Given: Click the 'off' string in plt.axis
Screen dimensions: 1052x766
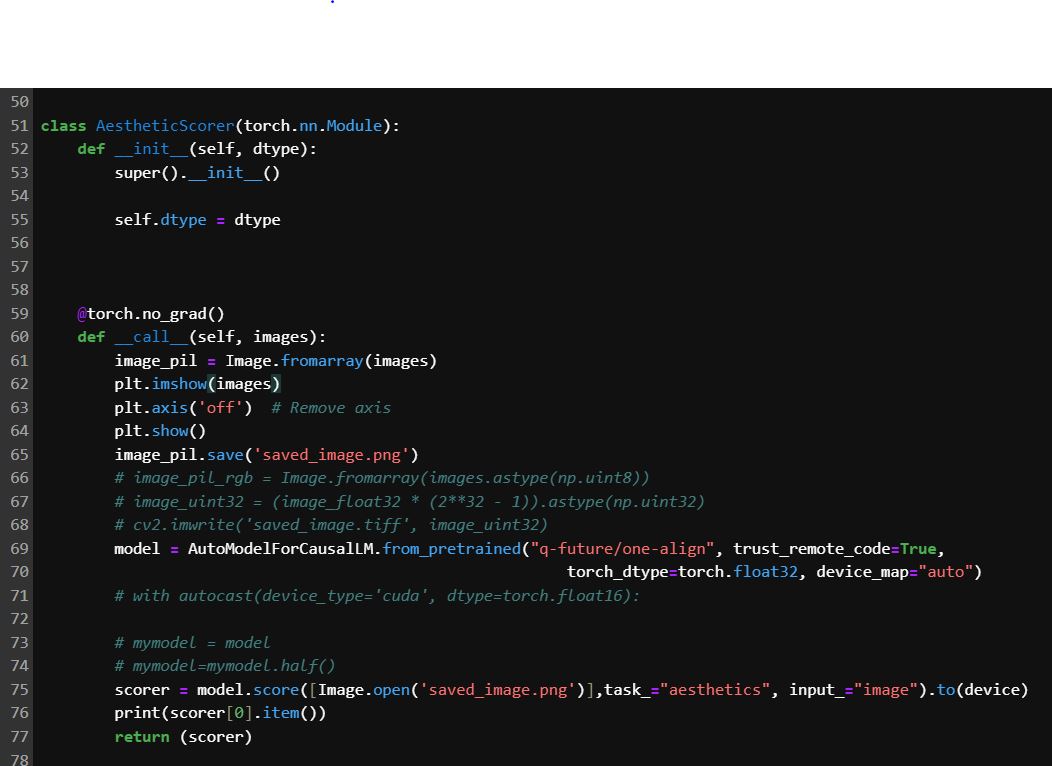Looking at the screenshot, I should coord(220,408).
